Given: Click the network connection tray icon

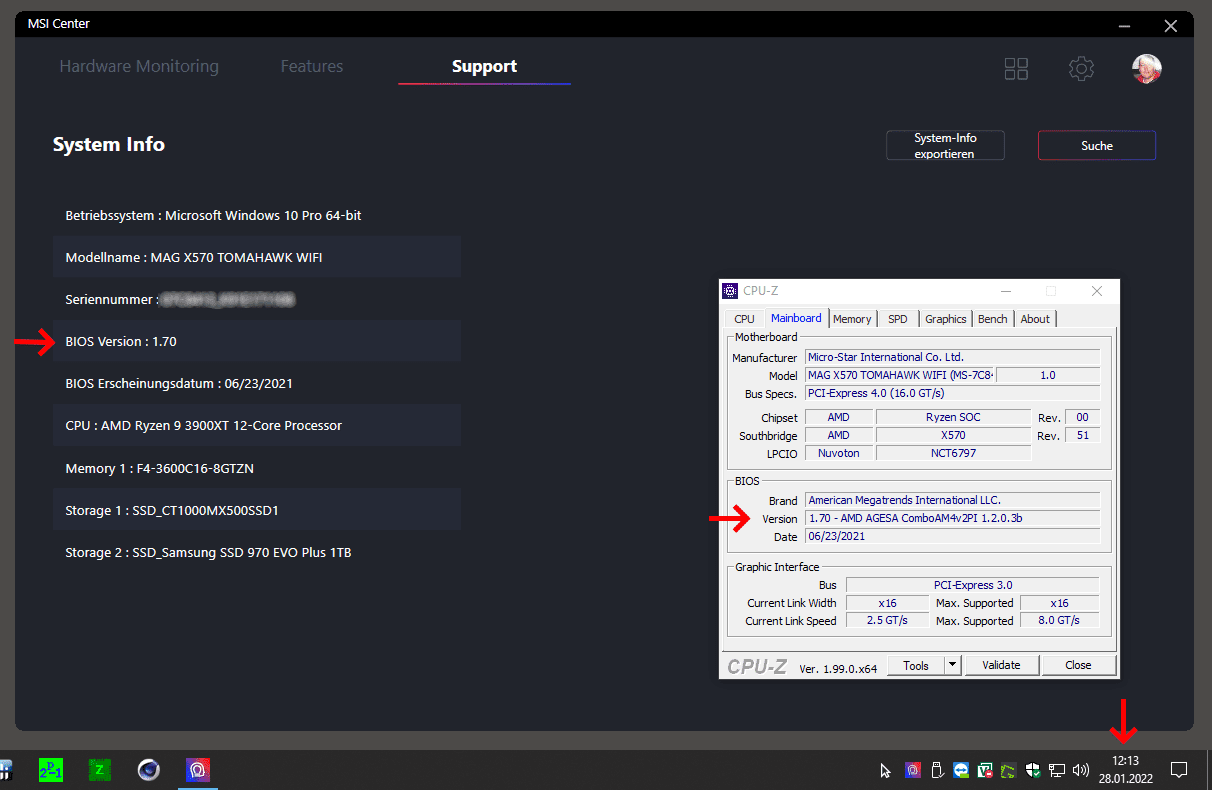Looking at the screenshot, I should [x=1058, y=770].
